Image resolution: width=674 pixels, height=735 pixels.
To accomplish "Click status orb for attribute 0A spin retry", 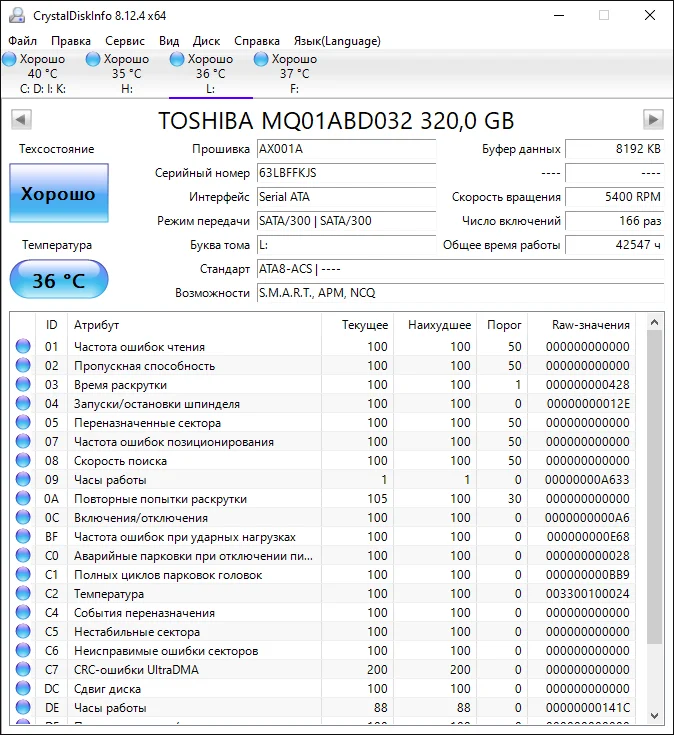I will (23, 498).
